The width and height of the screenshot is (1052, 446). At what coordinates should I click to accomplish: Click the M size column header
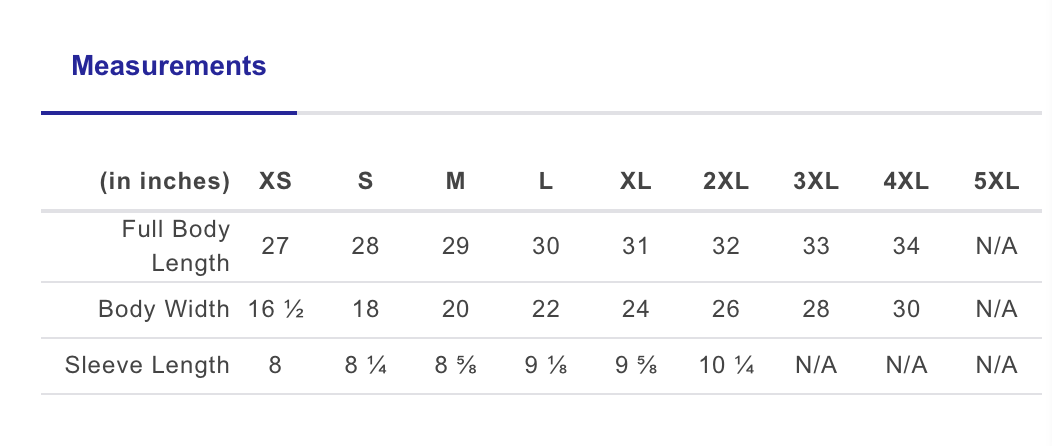click(455, 181)
